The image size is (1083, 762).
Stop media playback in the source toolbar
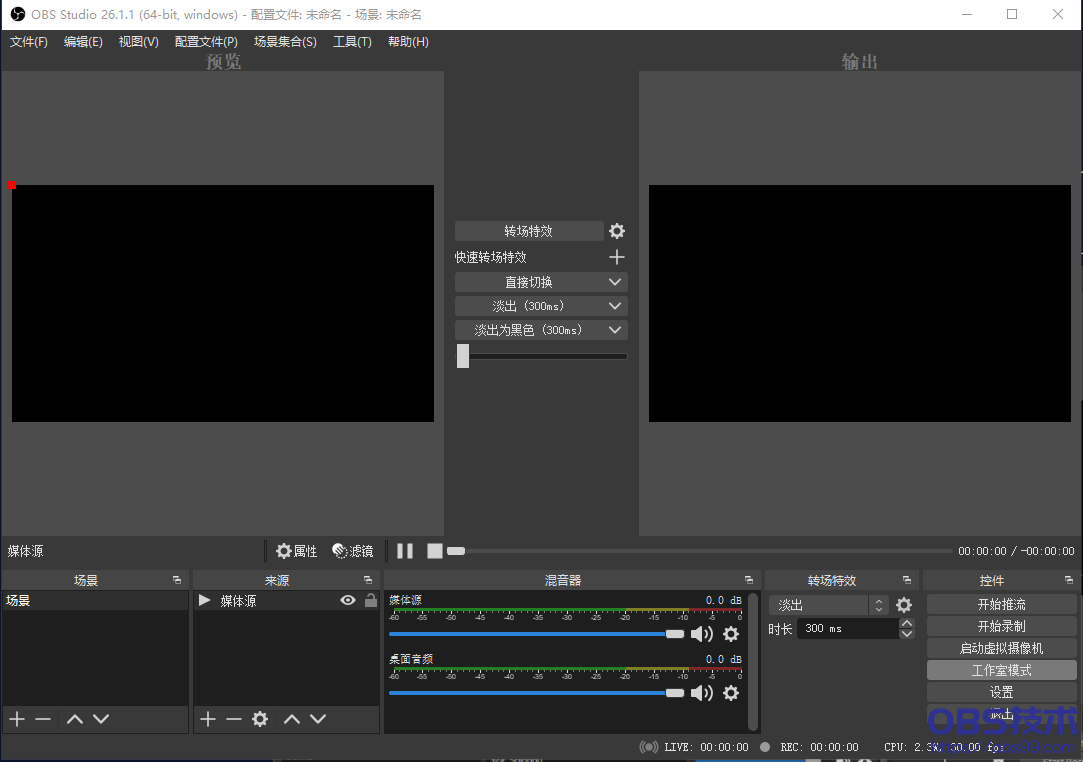click(x=434, y=551)
